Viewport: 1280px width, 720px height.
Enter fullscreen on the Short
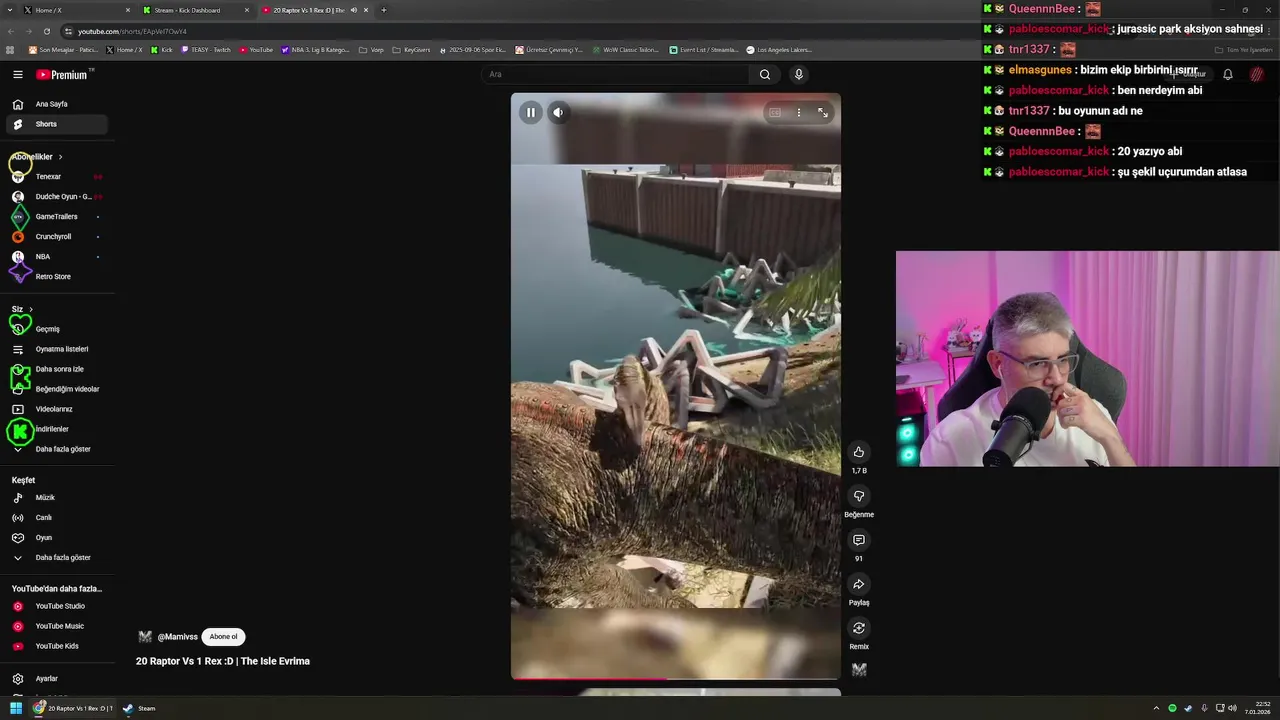823,113
